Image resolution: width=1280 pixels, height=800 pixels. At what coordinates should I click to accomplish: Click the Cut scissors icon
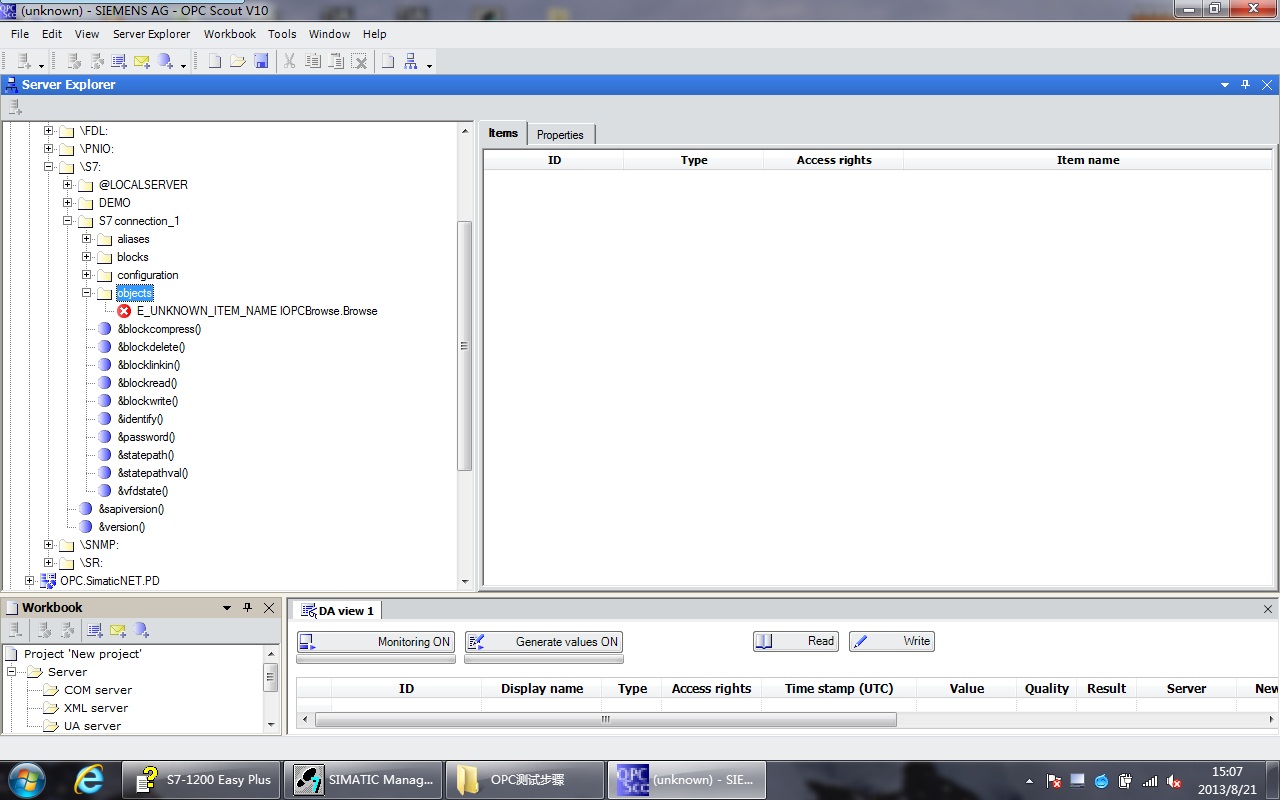click(290, 62)
